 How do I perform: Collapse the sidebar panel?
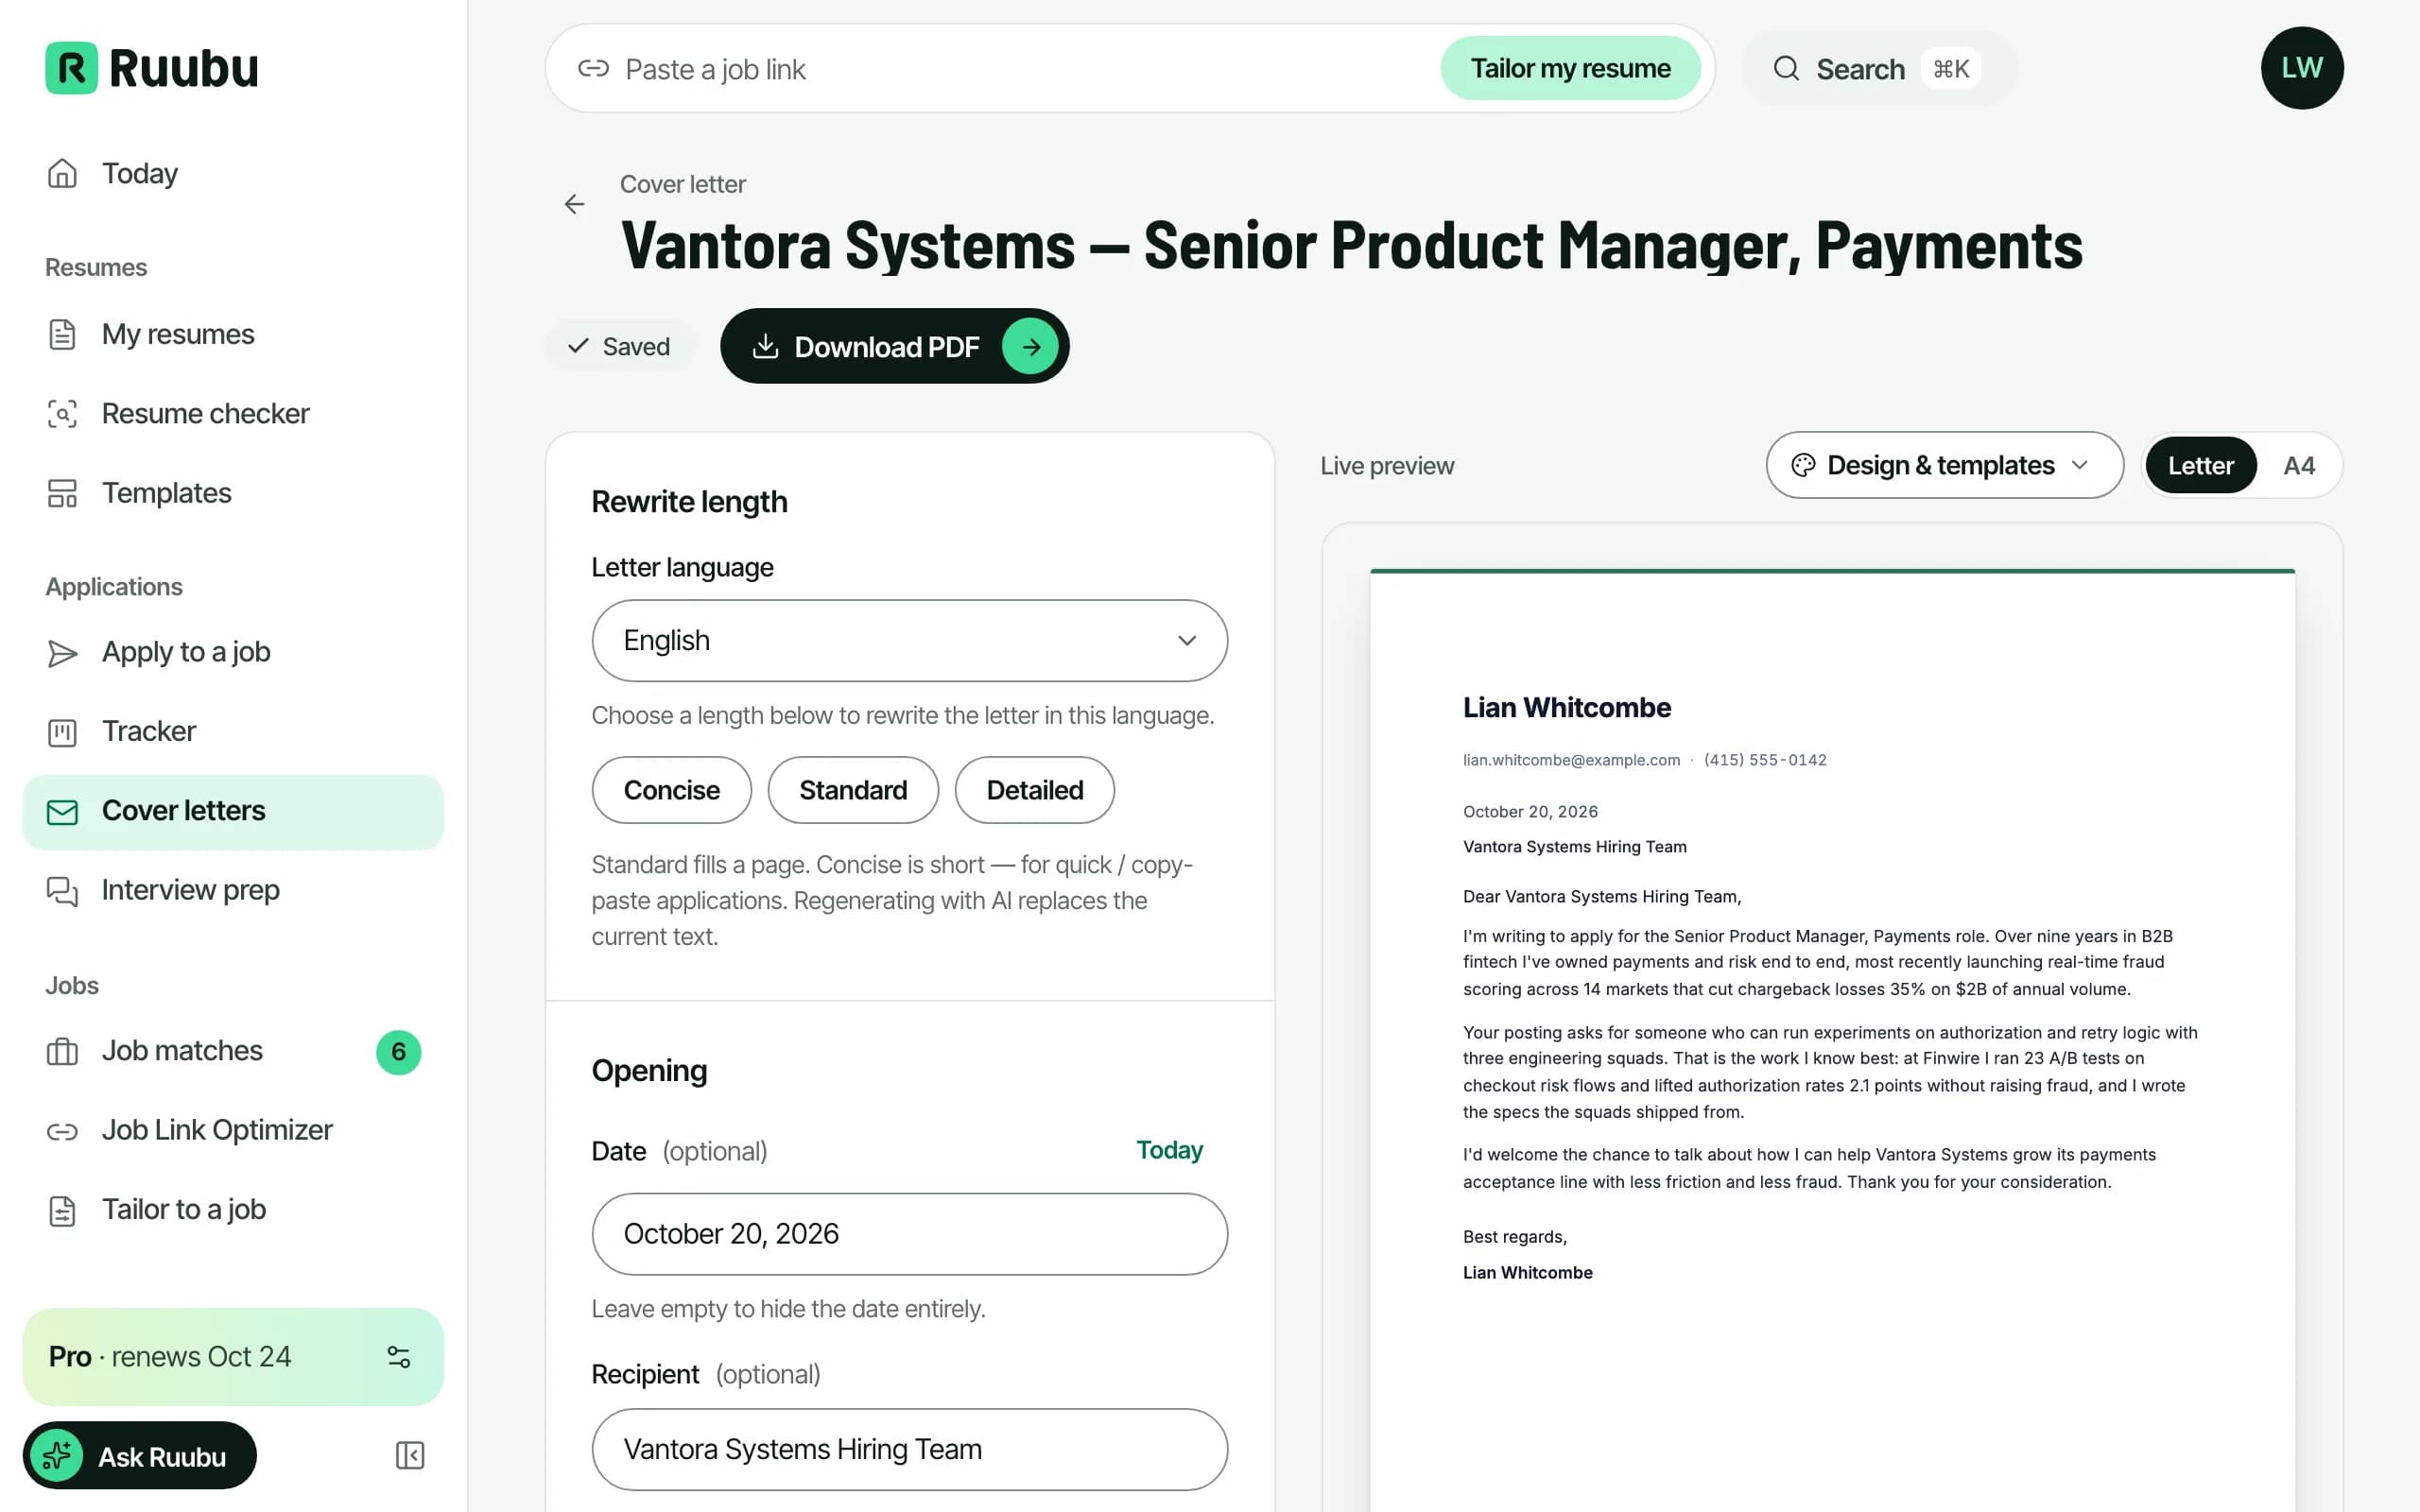click(410, 1455)
